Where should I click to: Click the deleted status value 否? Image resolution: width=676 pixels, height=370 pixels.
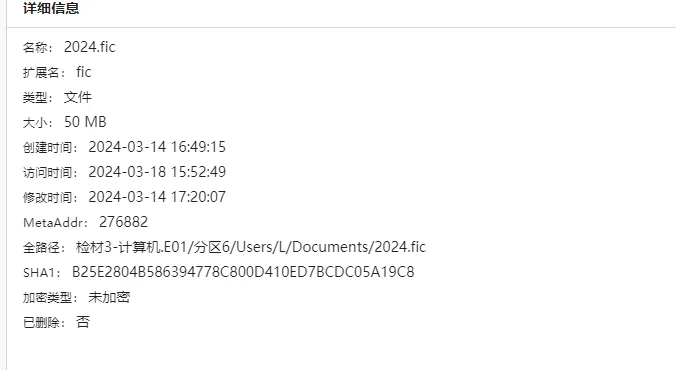[83, 322]
